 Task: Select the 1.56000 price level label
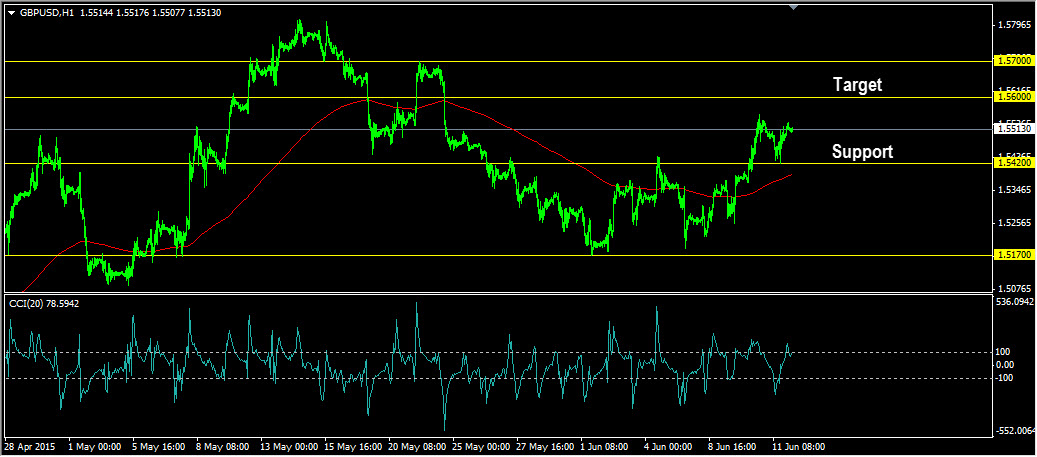coord(1013,97)
